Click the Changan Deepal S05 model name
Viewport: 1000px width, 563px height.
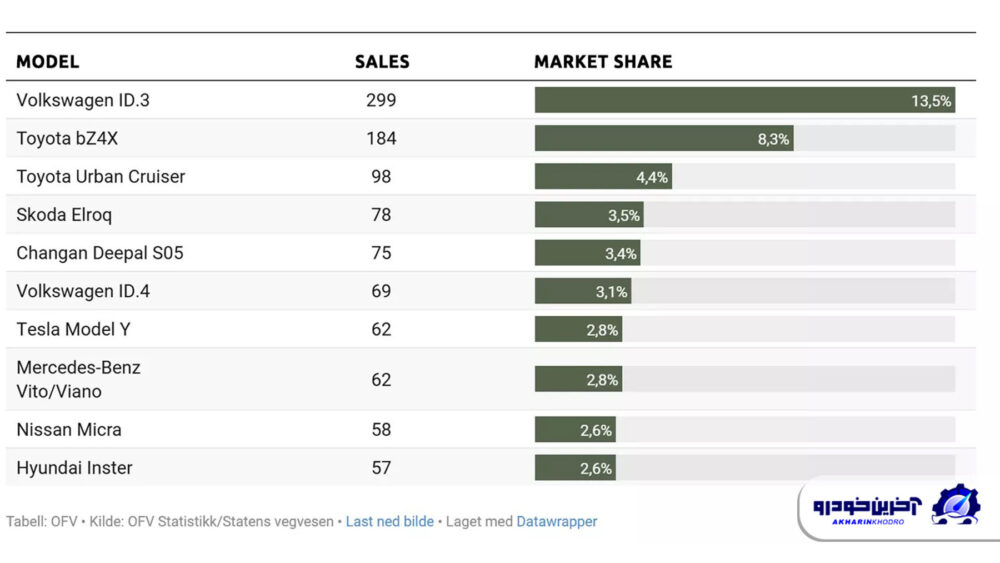[x=100, y=253]
